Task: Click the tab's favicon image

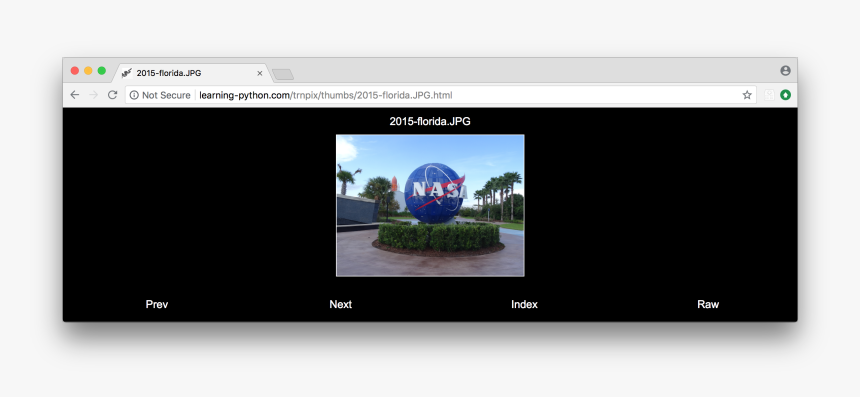Action: click(127, 73)
